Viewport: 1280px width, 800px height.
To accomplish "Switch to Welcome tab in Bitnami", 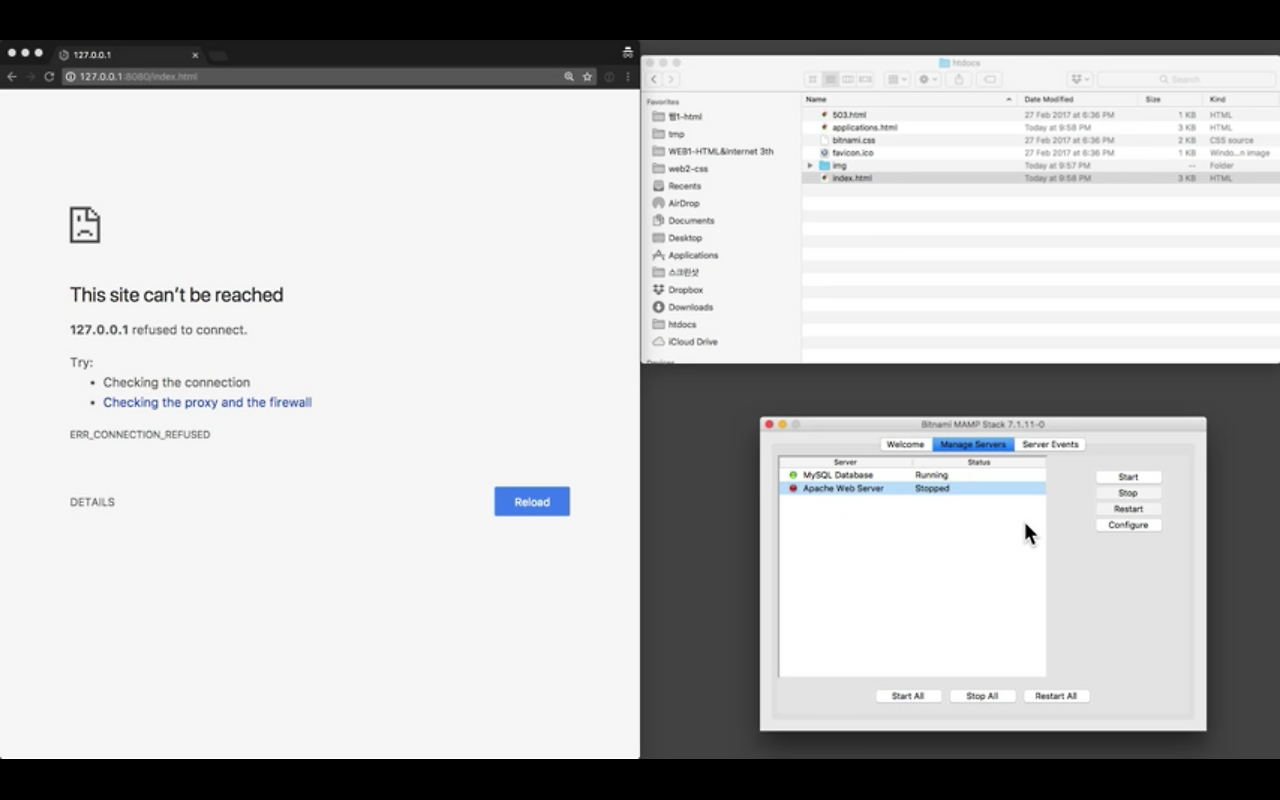I will pos(906,444).
